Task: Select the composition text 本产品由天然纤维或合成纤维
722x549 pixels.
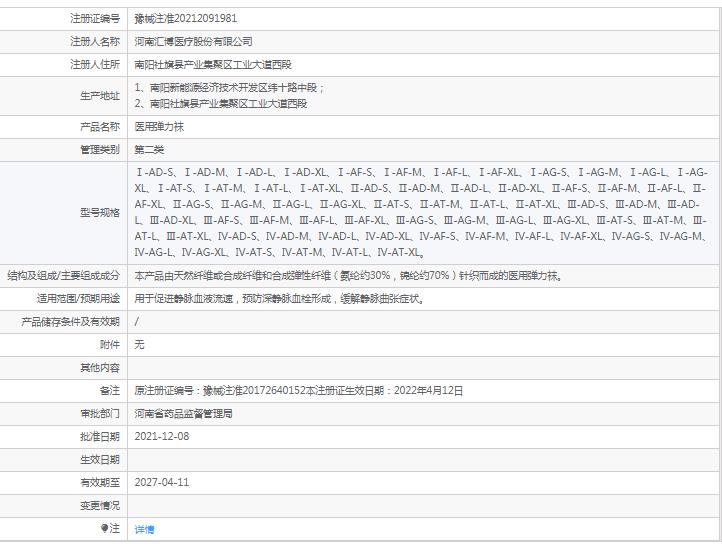Action: click(x=198, y=276)
